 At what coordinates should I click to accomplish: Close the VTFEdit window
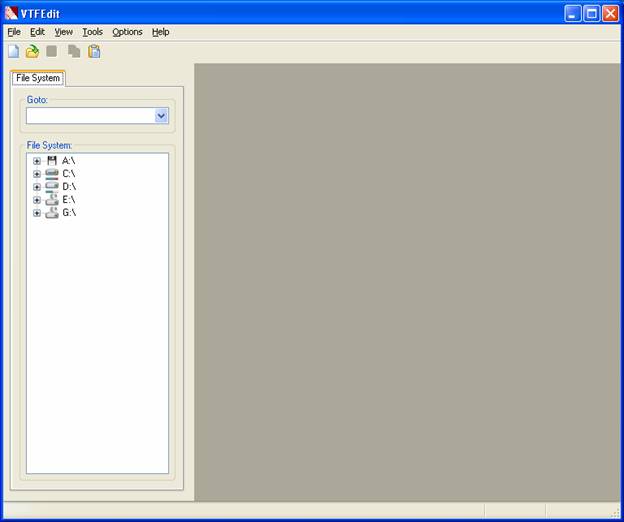point(610,14)
